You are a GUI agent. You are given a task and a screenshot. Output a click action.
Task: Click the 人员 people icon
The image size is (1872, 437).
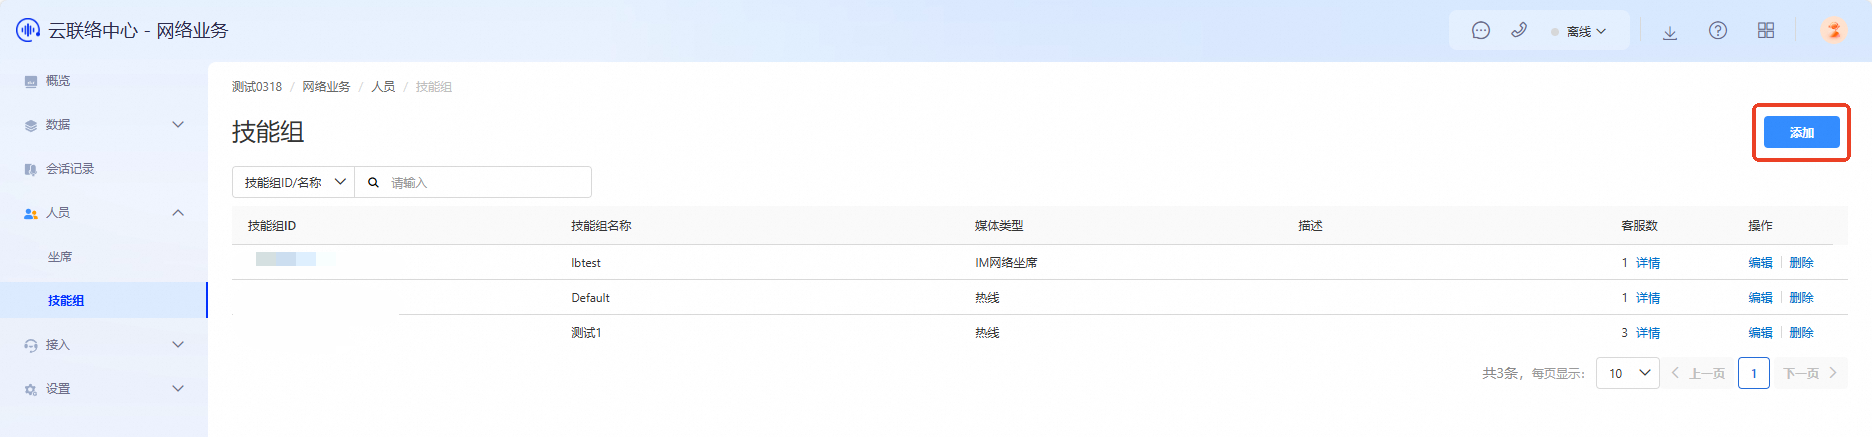[31, 214]
